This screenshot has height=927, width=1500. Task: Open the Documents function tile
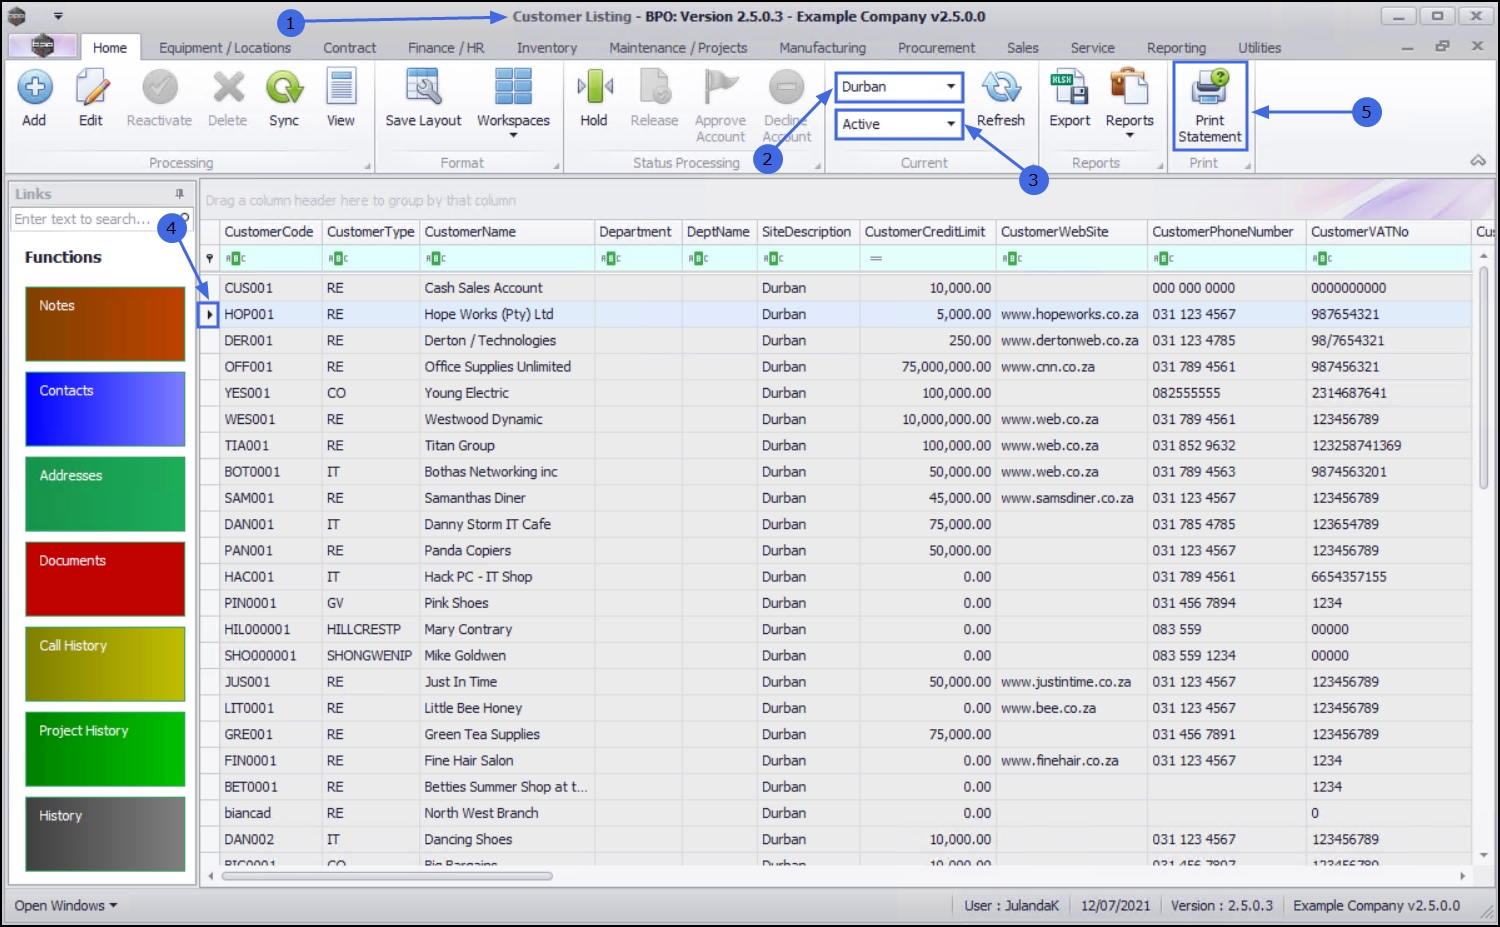pos(105,579)
